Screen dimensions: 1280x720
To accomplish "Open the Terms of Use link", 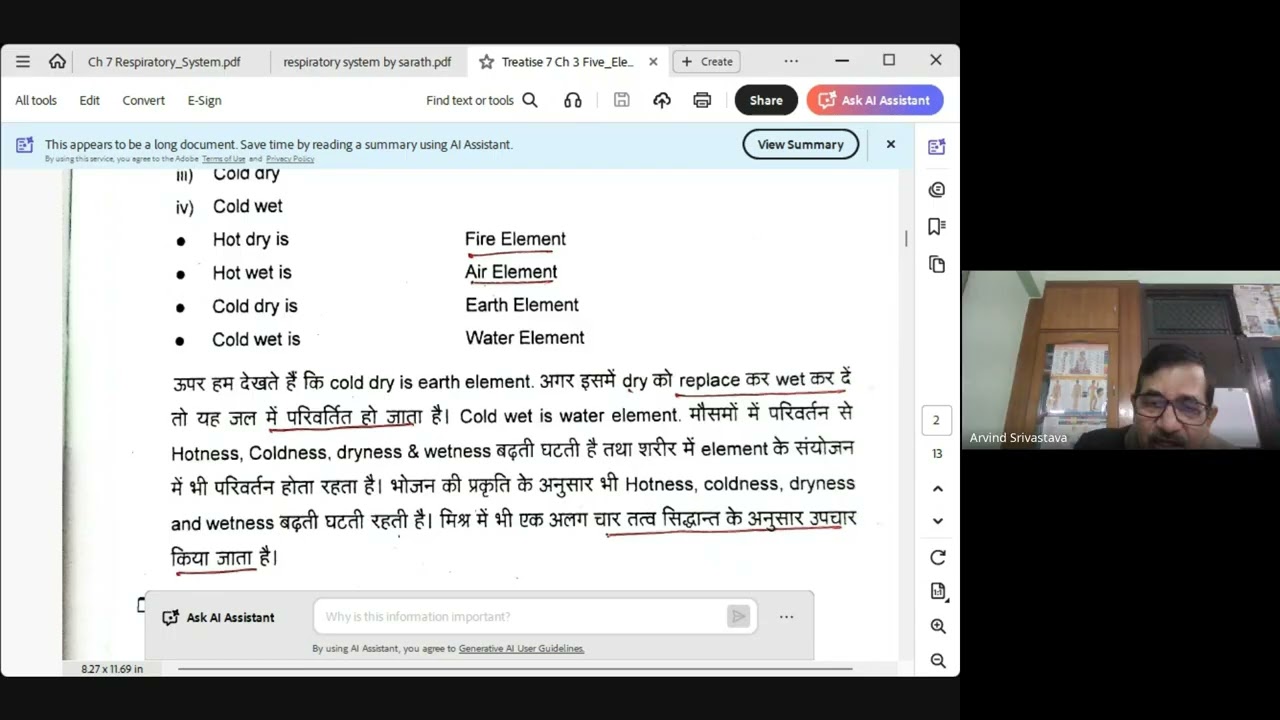I will point(223,159).
